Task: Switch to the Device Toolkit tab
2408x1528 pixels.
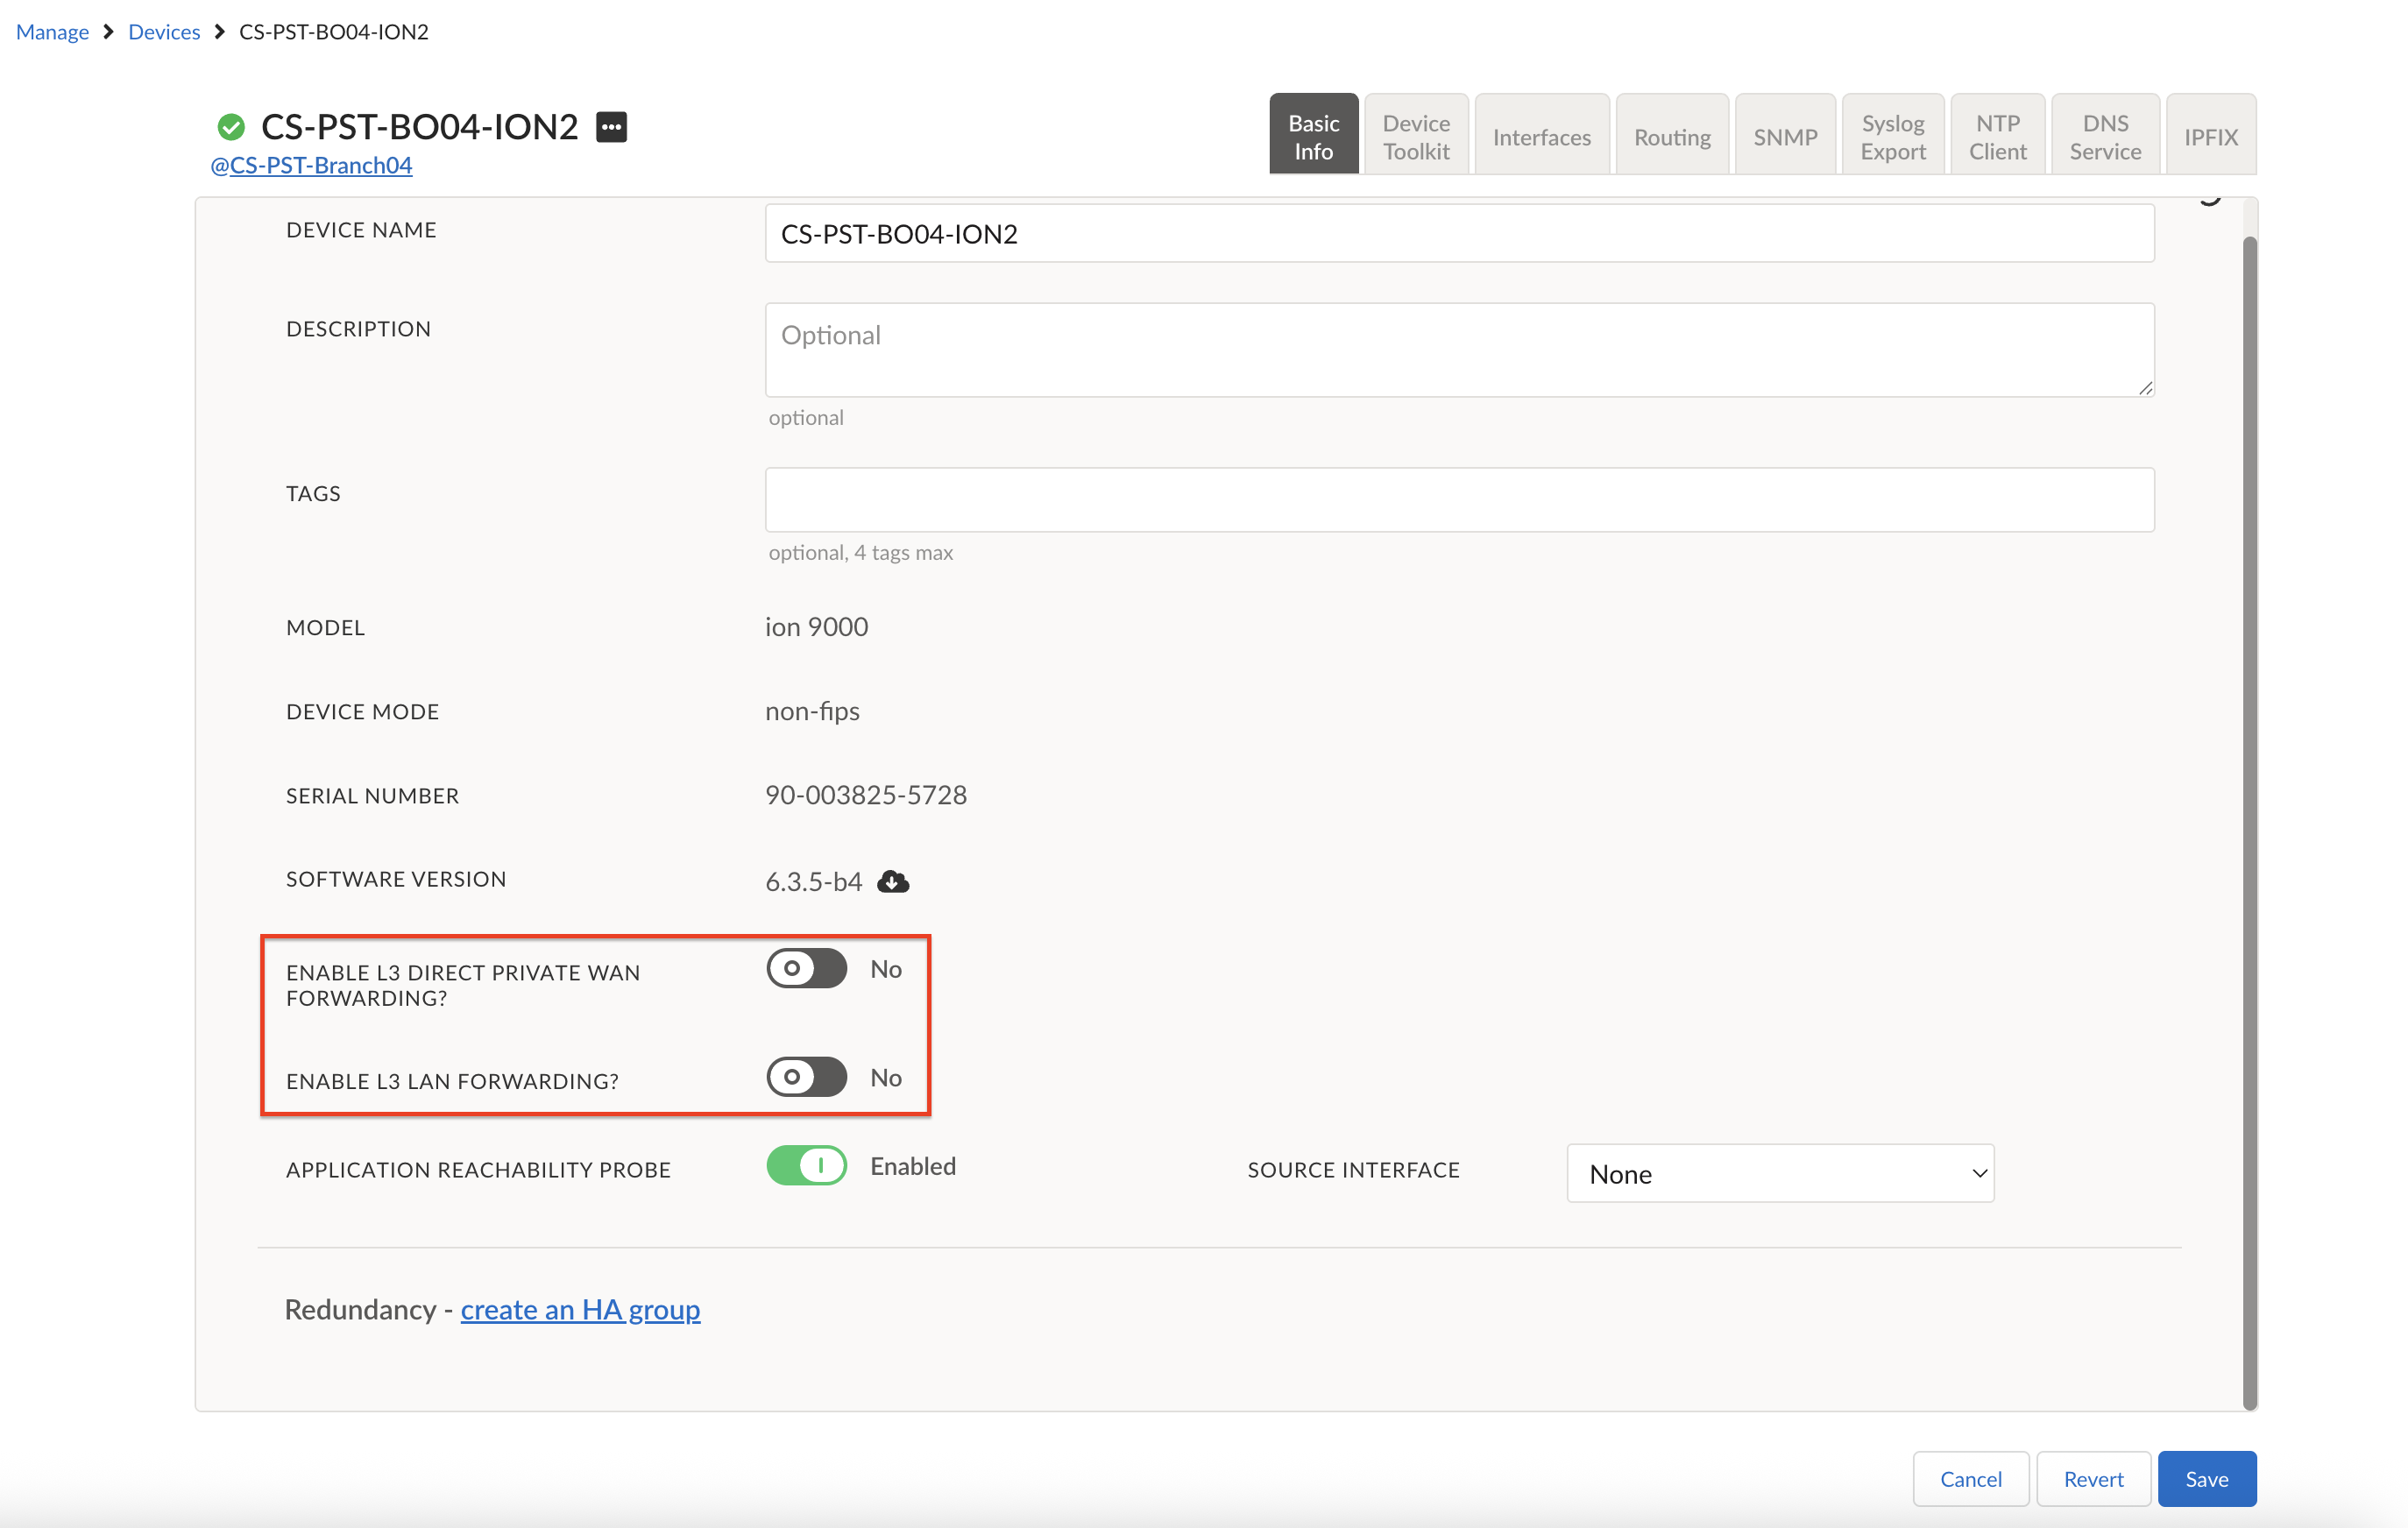Action: pos(1416,135)
